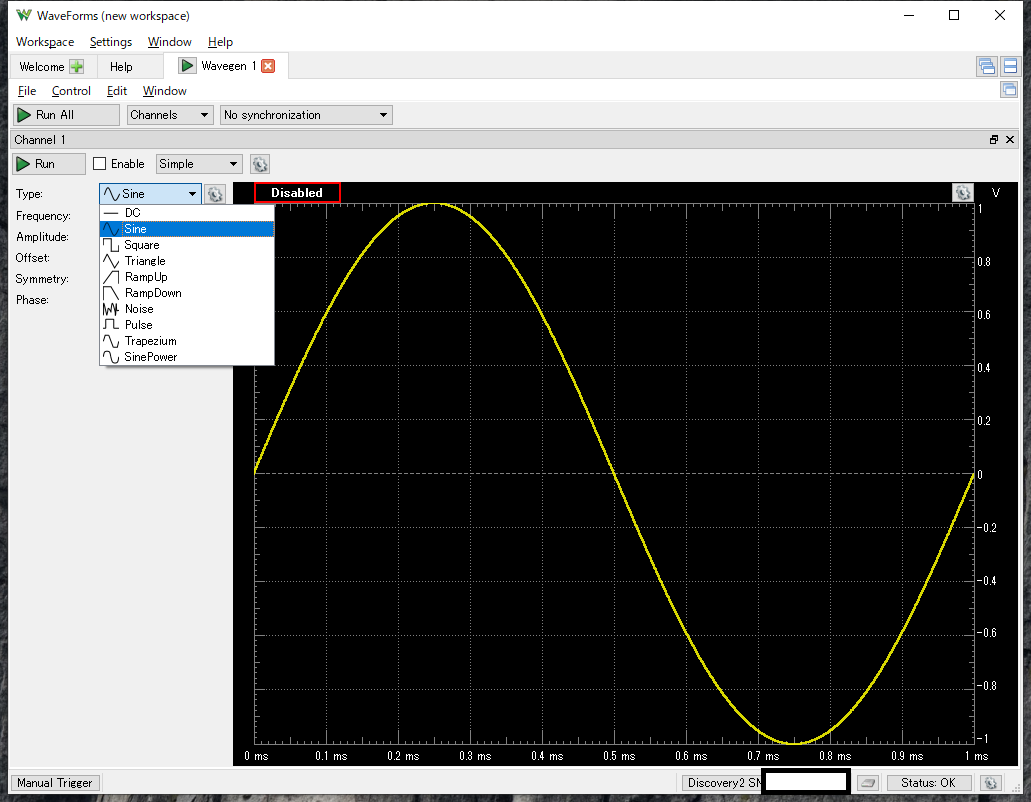Open the Simple mode dropdown
Viewport: 1031px width, 802px height.
(199, 164)
